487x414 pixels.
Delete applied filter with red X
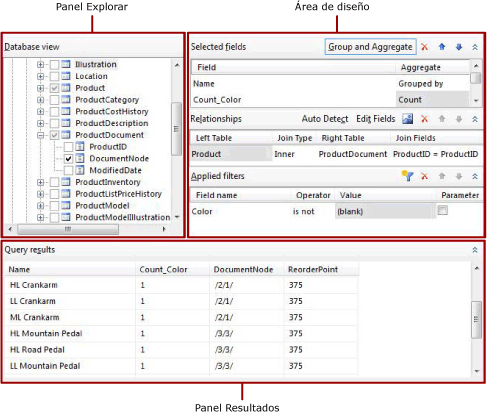[424, 176]
